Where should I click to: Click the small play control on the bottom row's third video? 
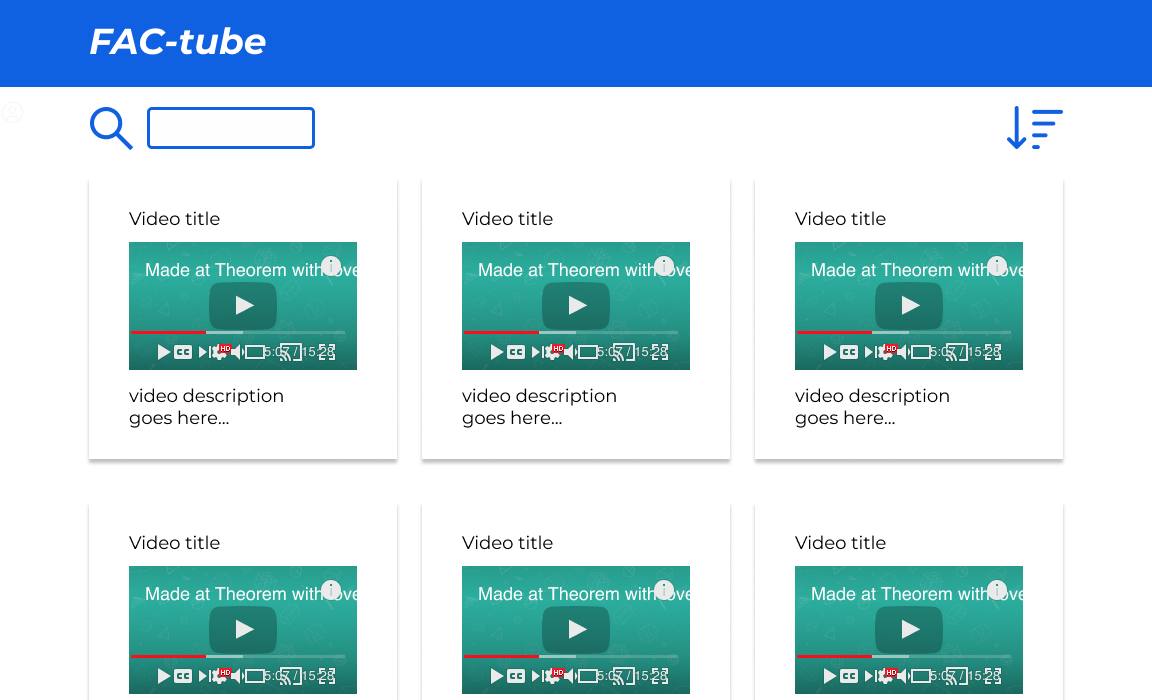(829, 676)
